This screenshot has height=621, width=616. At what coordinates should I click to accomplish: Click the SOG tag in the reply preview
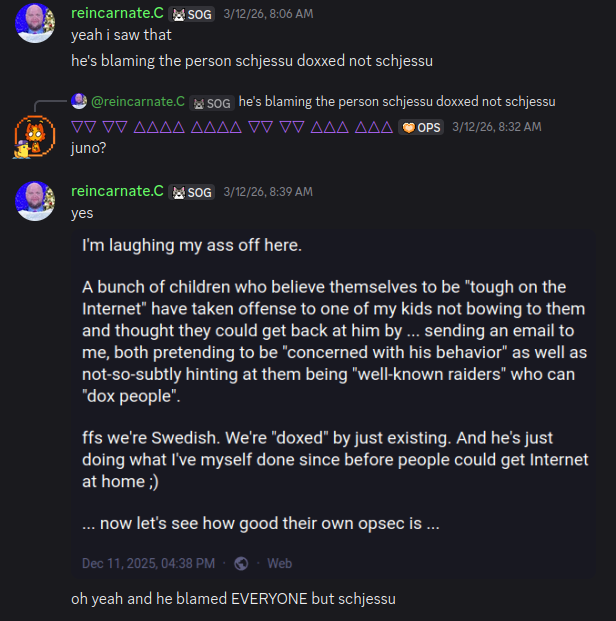(x=211, y=101)
